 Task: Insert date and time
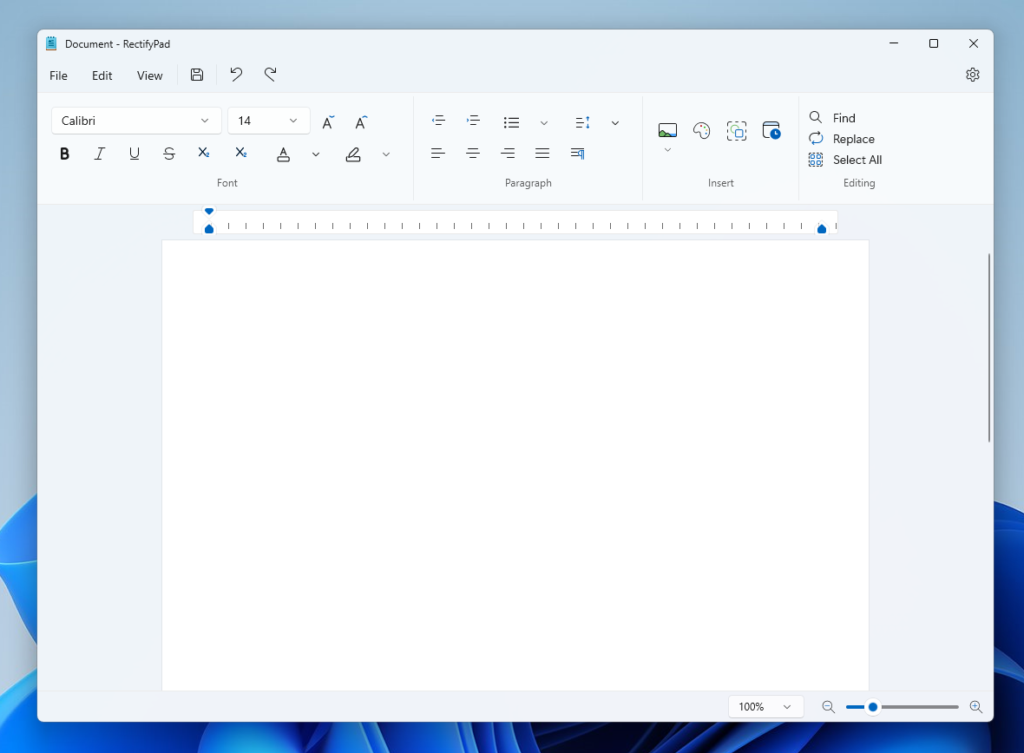[x=771, y=131]
